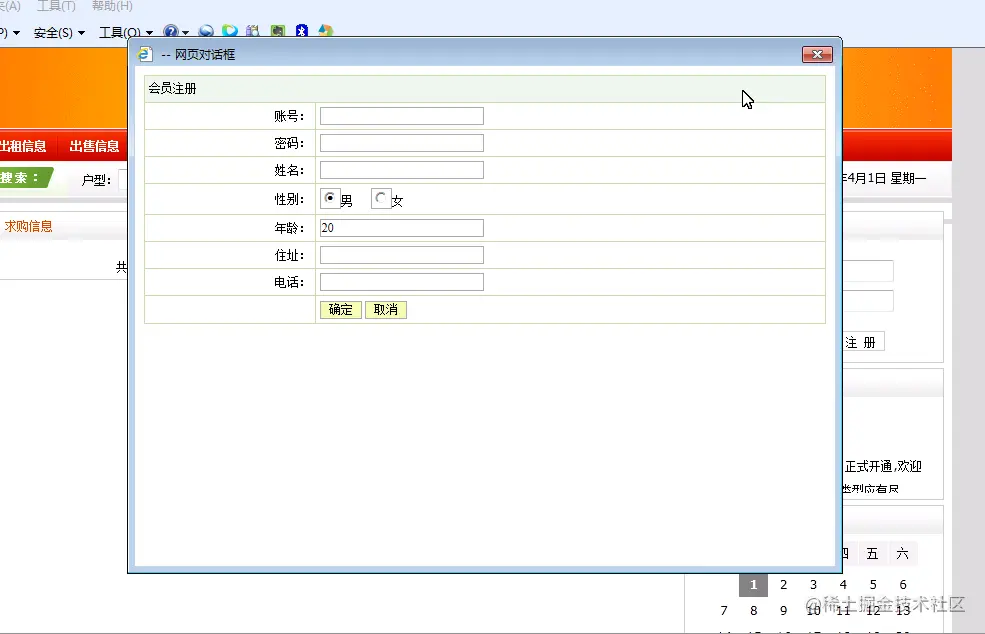This screenshot has width=985, height=634.
Task: Select the 女 gender radio button
Action: (380, 198)
